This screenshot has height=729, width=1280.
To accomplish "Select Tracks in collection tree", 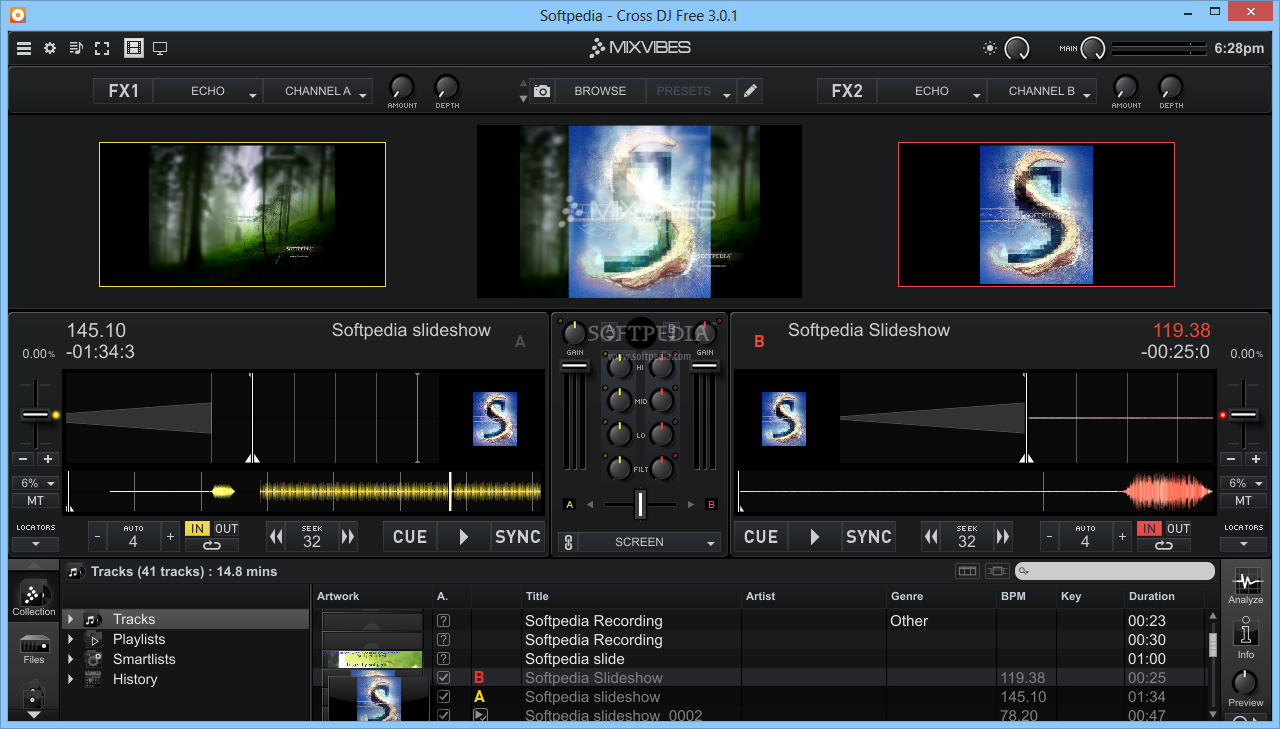I will (x=134, y=619).
